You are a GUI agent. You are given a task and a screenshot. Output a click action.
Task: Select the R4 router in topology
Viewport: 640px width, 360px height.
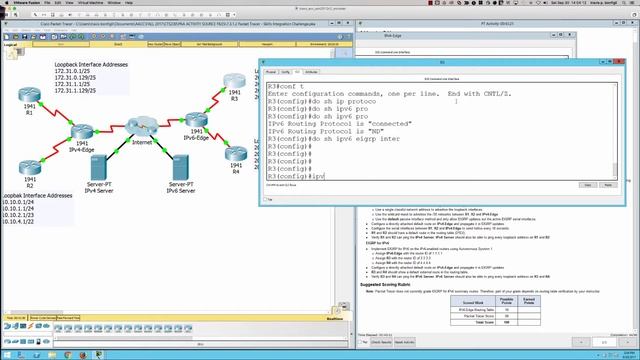pos(236,154)
